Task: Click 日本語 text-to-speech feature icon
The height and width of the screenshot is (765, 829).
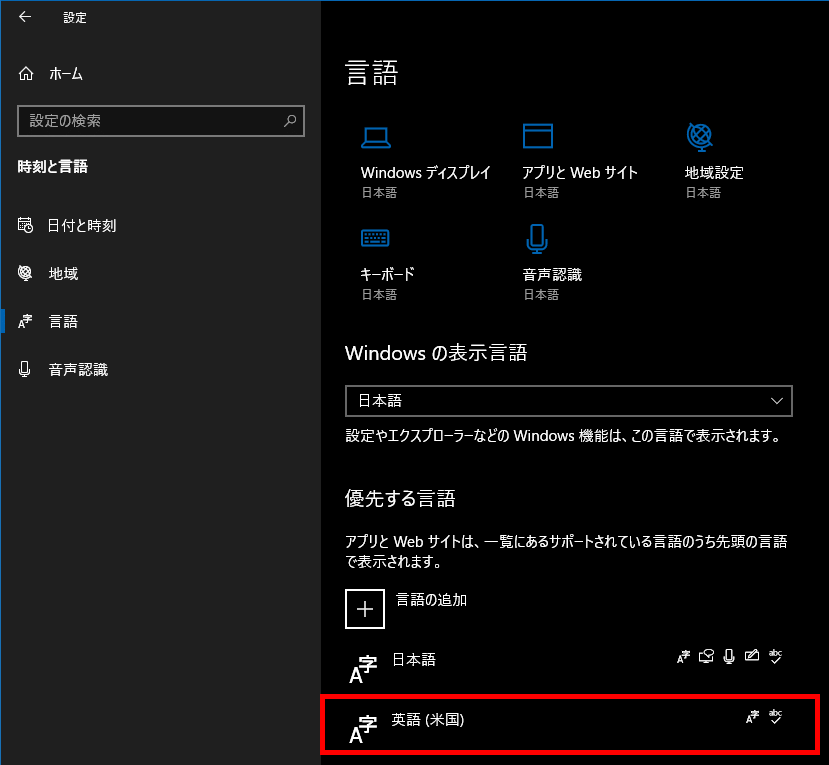Action: 706,656
